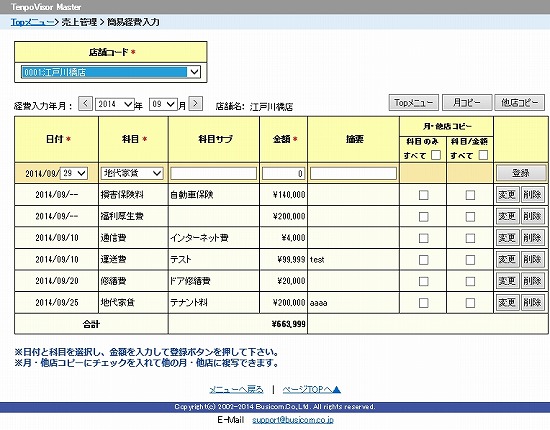Select the 2014/09/20 date cell
The width and height of the screenshot is (550, 430).
56,281
